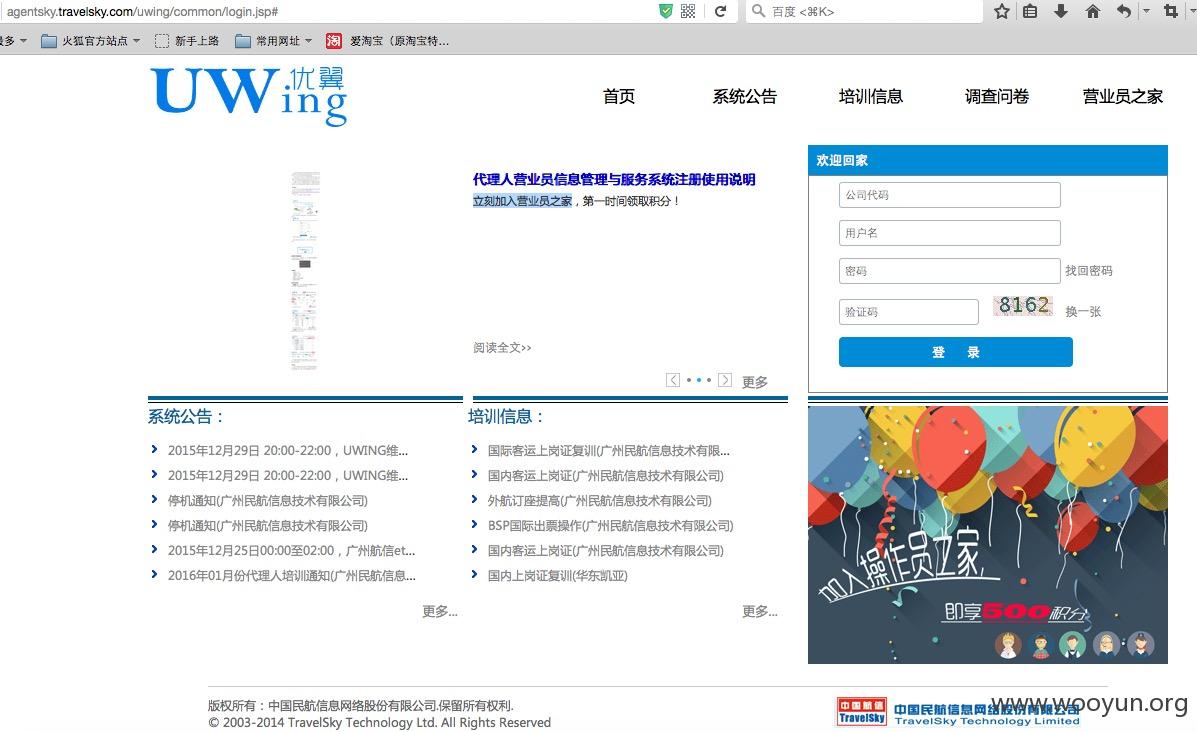The image size is (1197, 732).
Task: Click 更多... under 系统公告
Action: click(440, 611)
